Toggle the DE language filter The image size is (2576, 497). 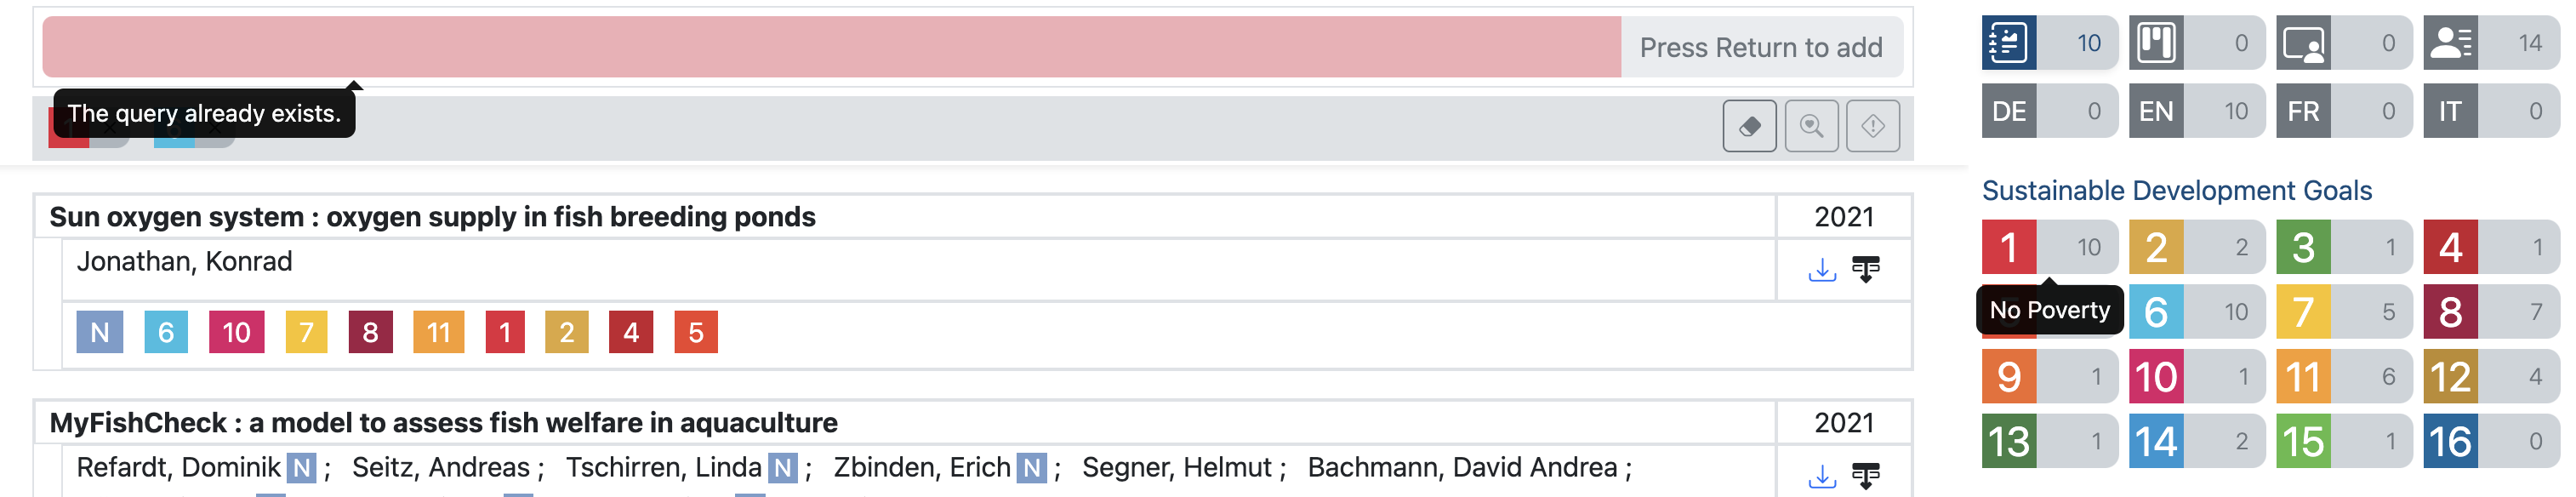(x=2011, y=111)
